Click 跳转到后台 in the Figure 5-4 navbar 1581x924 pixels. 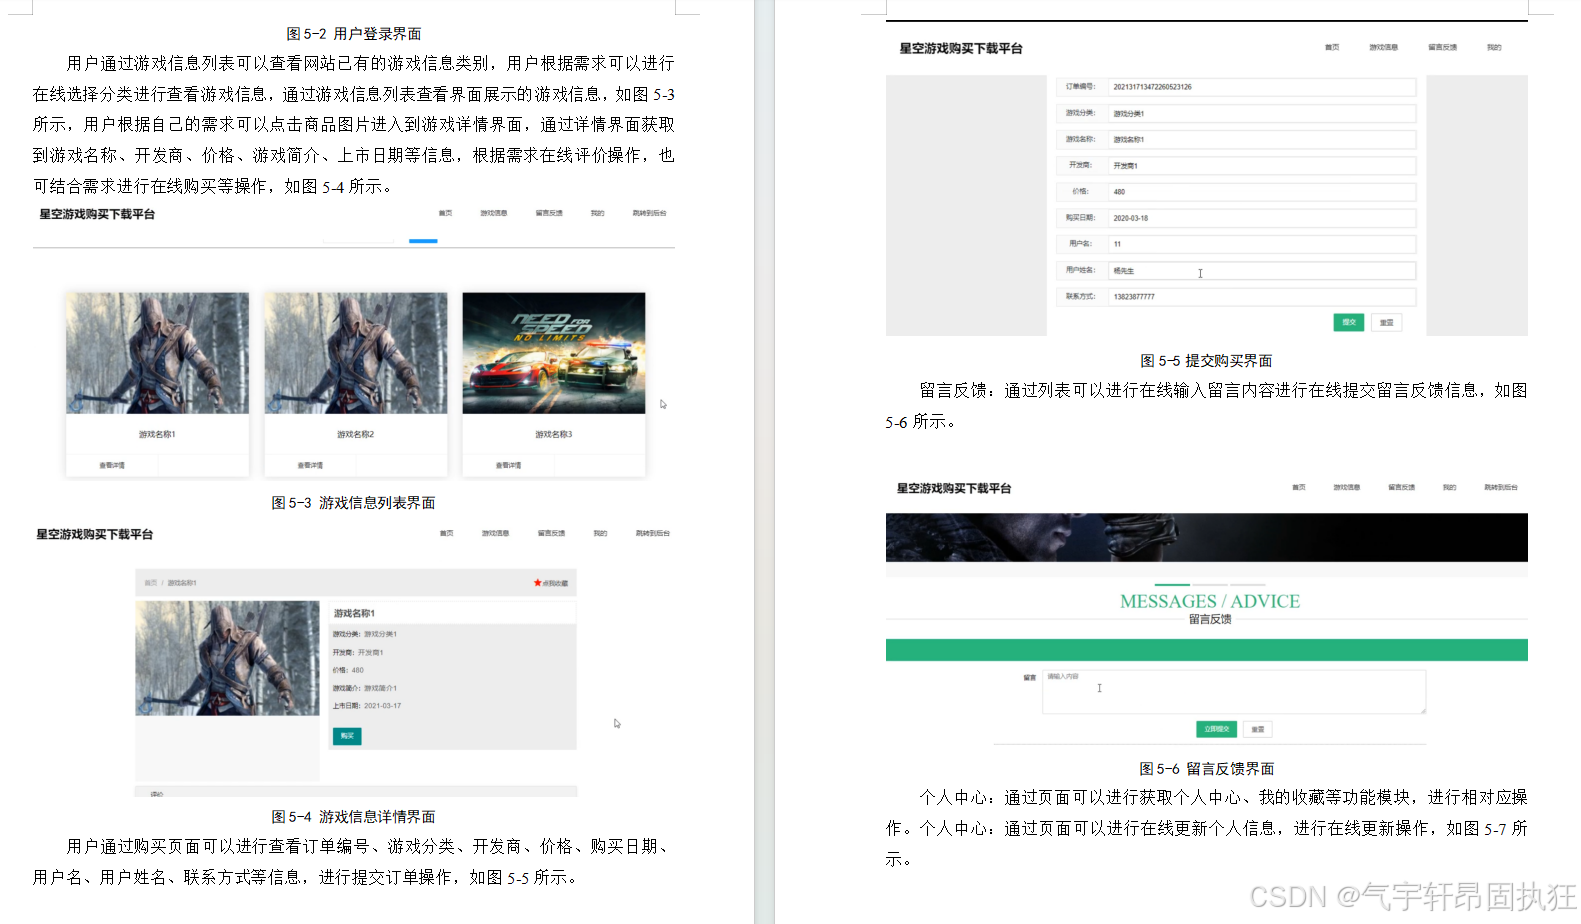point(652,533)
